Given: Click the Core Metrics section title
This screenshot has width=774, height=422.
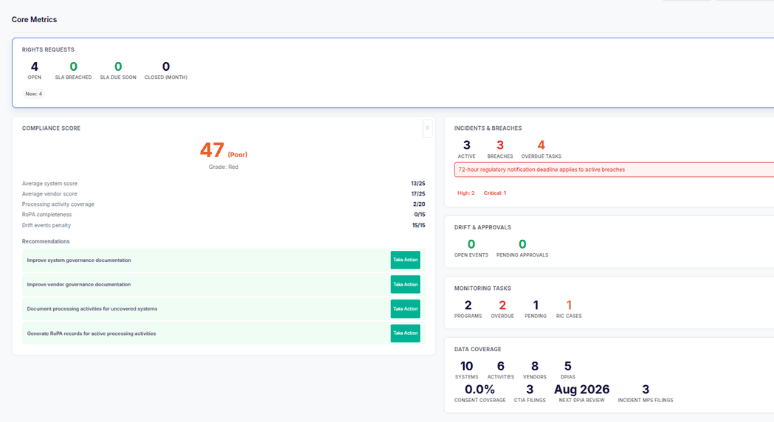Looking at the screenshot, I should click(34, 20).
